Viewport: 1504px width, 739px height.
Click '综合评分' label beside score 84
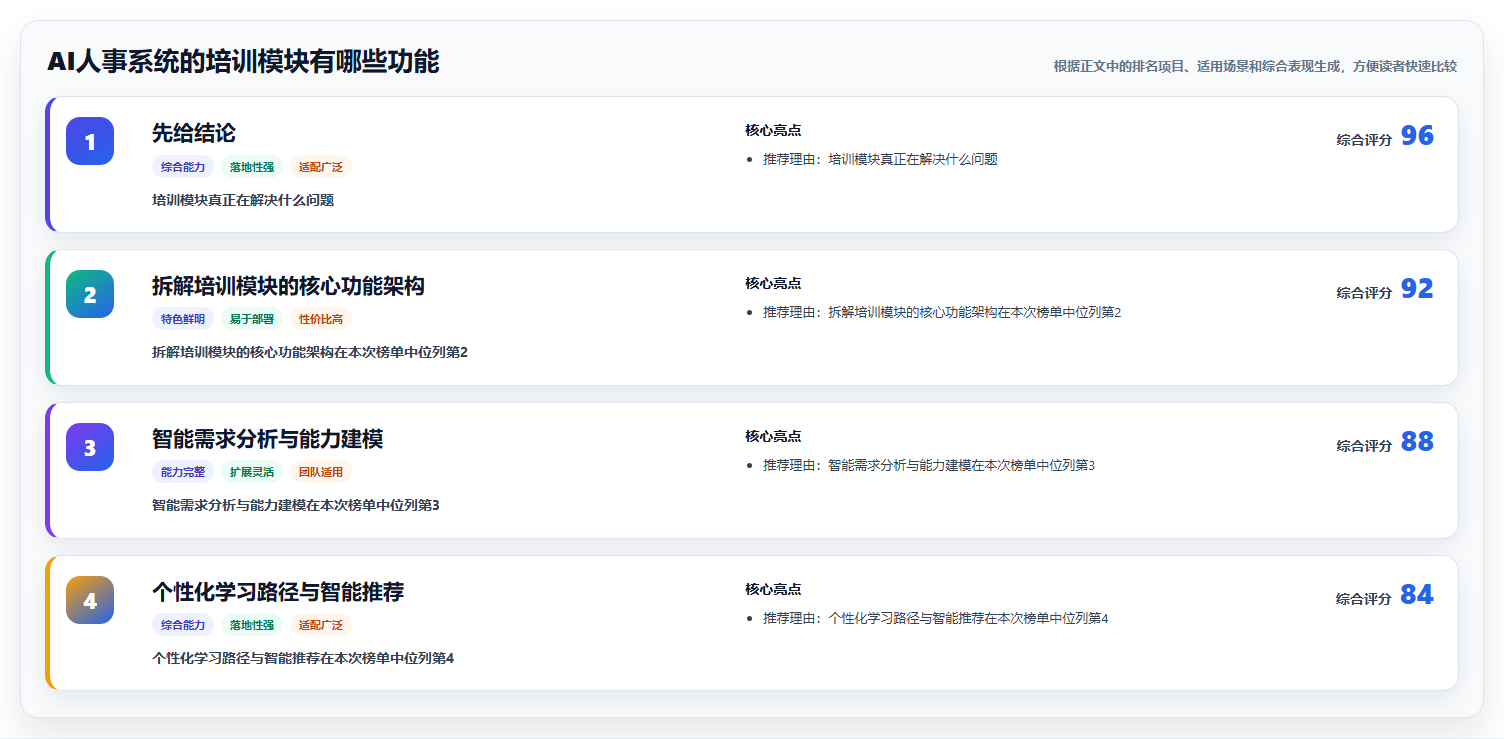[1364, 599]
